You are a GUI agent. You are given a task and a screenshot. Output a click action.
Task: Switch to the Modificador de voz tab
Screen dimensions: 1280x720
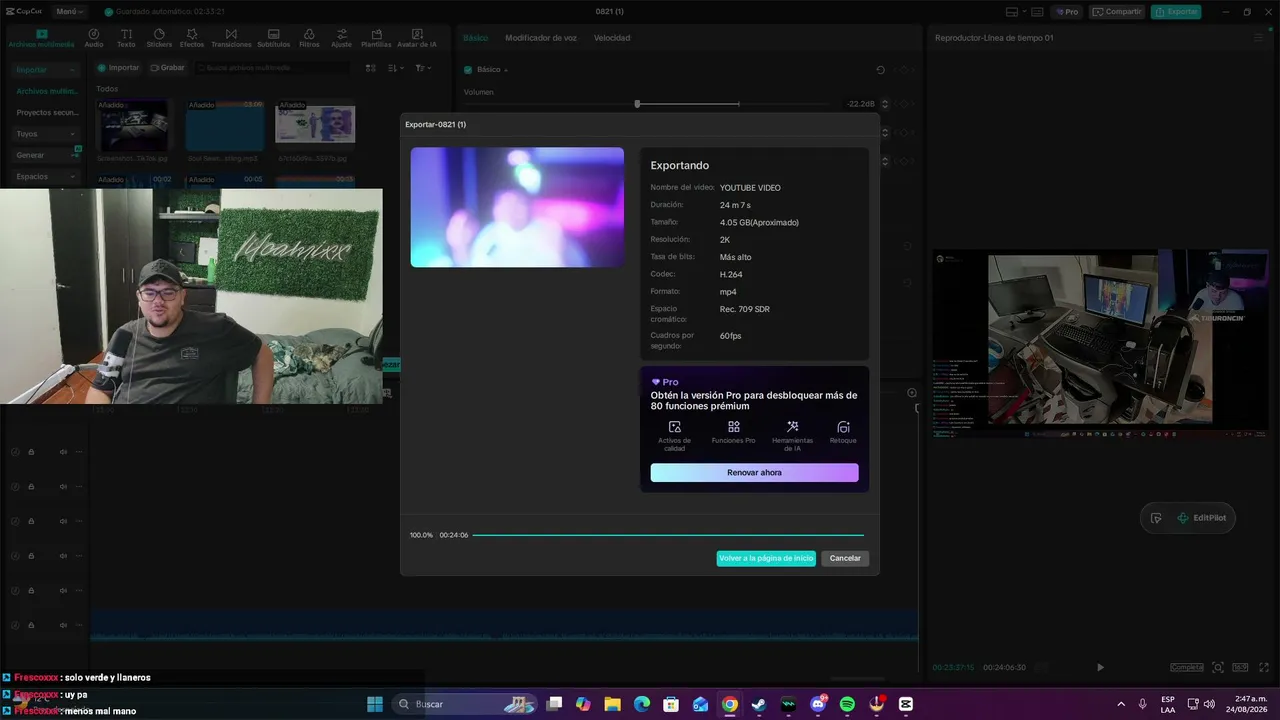(x=541, y=38)
